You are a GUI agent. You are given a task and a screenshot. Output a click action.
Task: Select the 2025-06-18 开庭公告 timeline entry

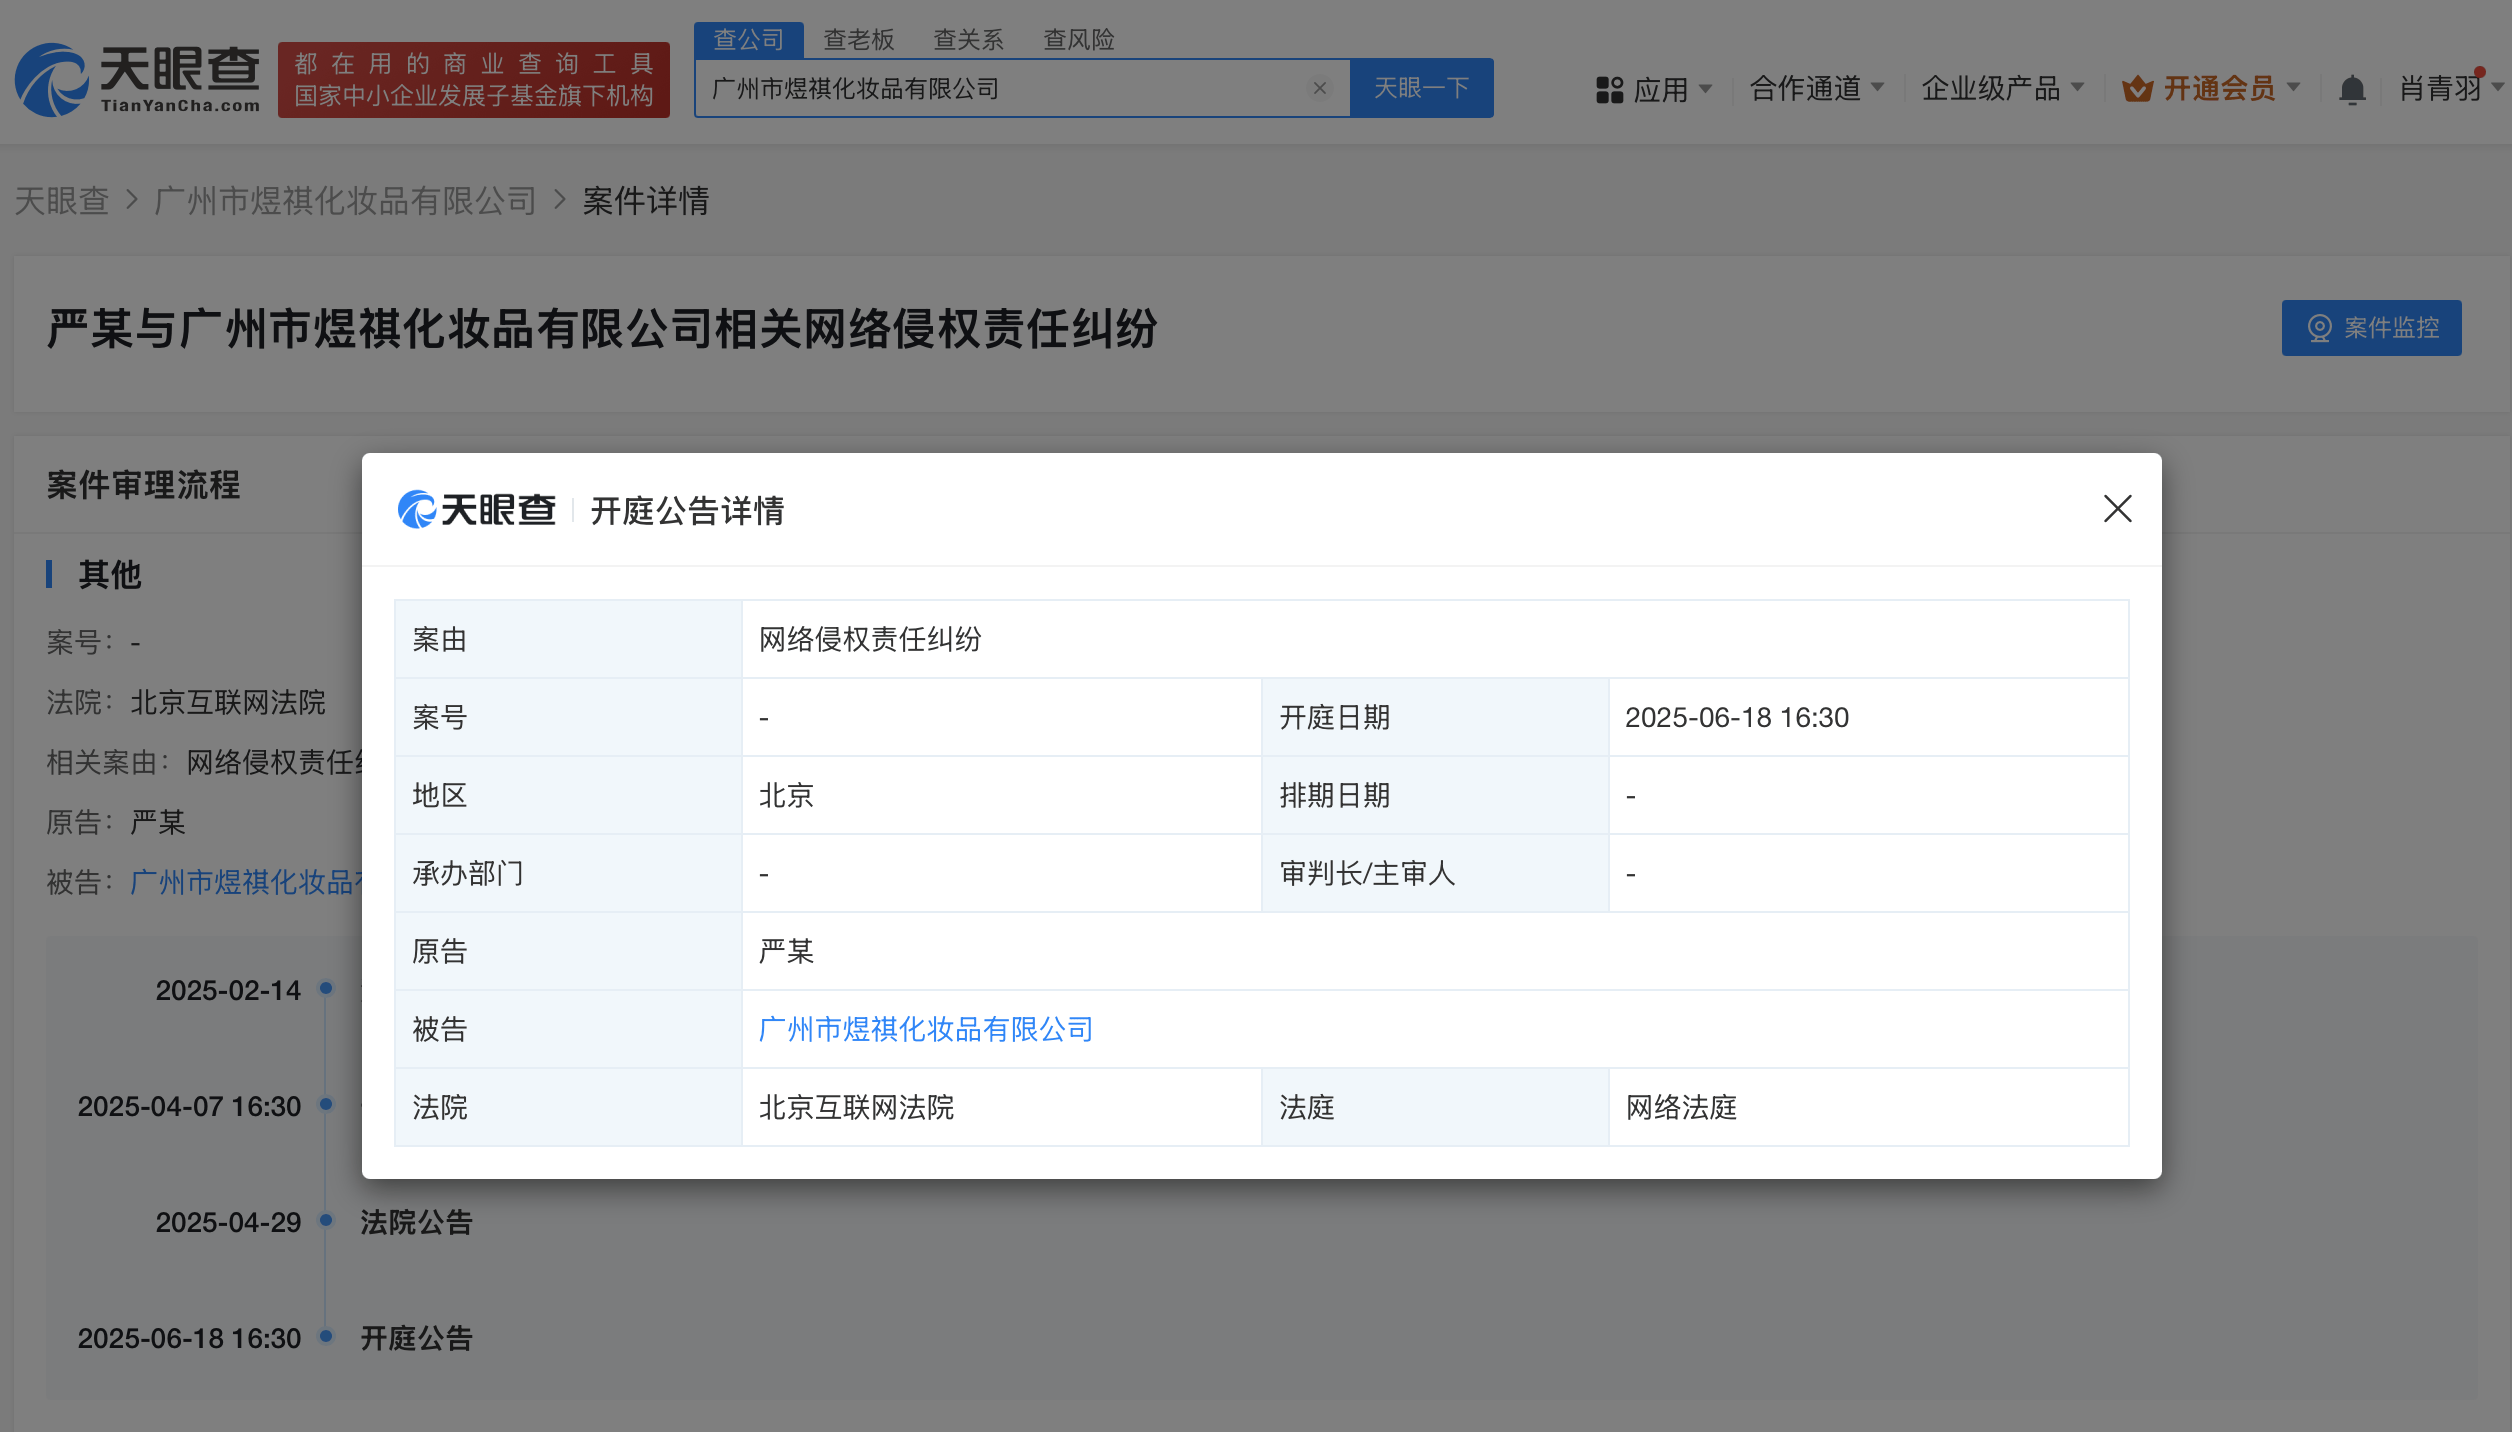click(416, 1338)
